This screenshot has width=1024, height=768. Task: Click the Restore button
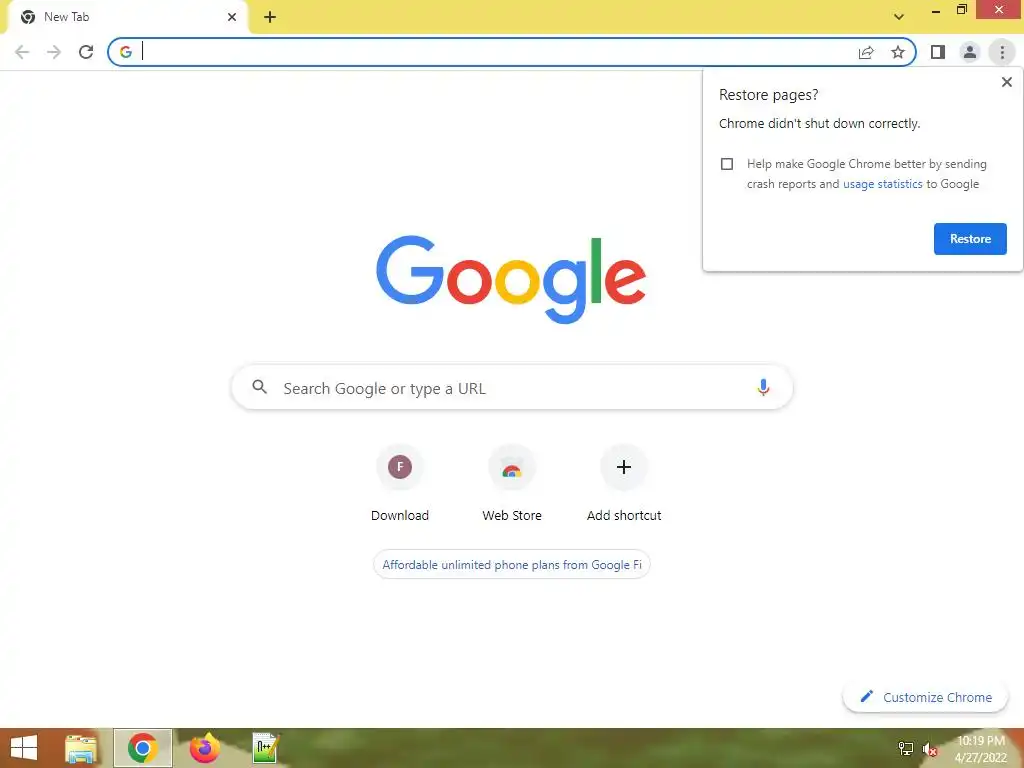[x=970, y=239]
